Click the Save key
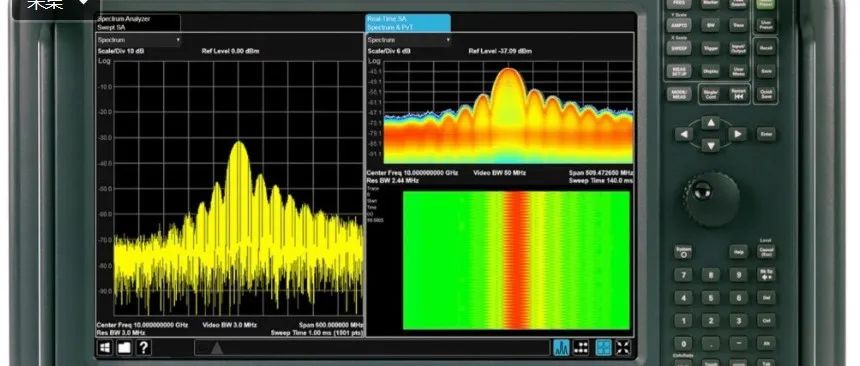 click(766, 71)
